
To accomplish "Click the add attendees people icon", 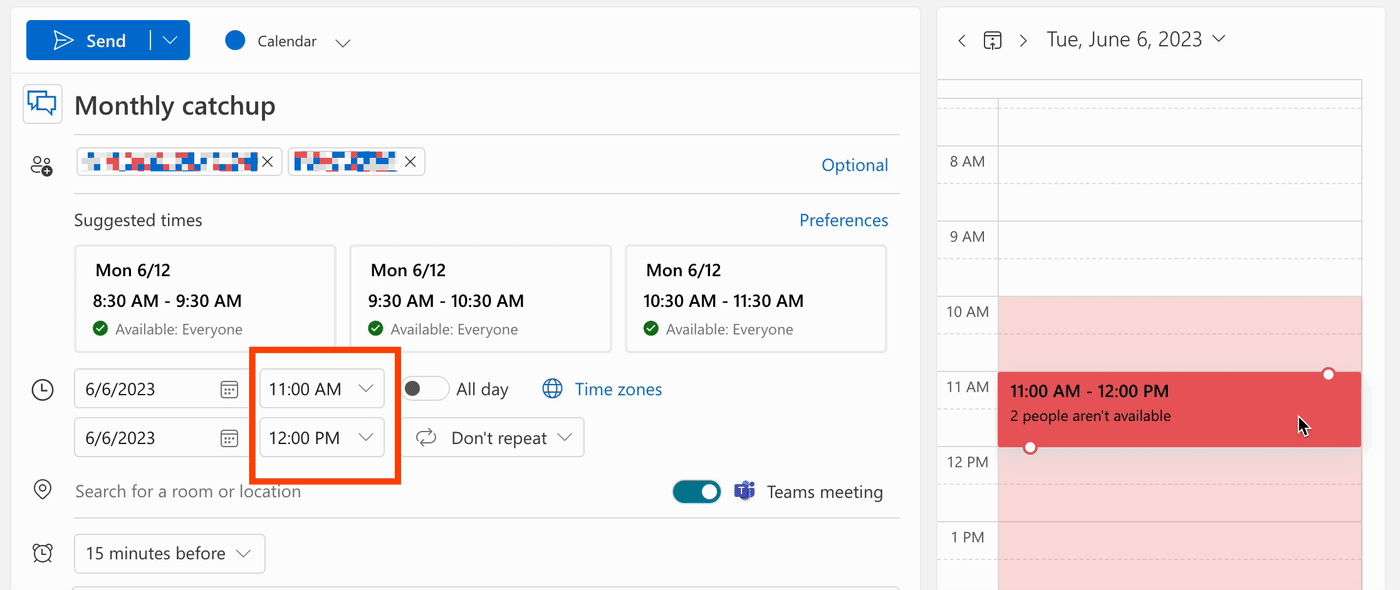I will pos(41,166).
